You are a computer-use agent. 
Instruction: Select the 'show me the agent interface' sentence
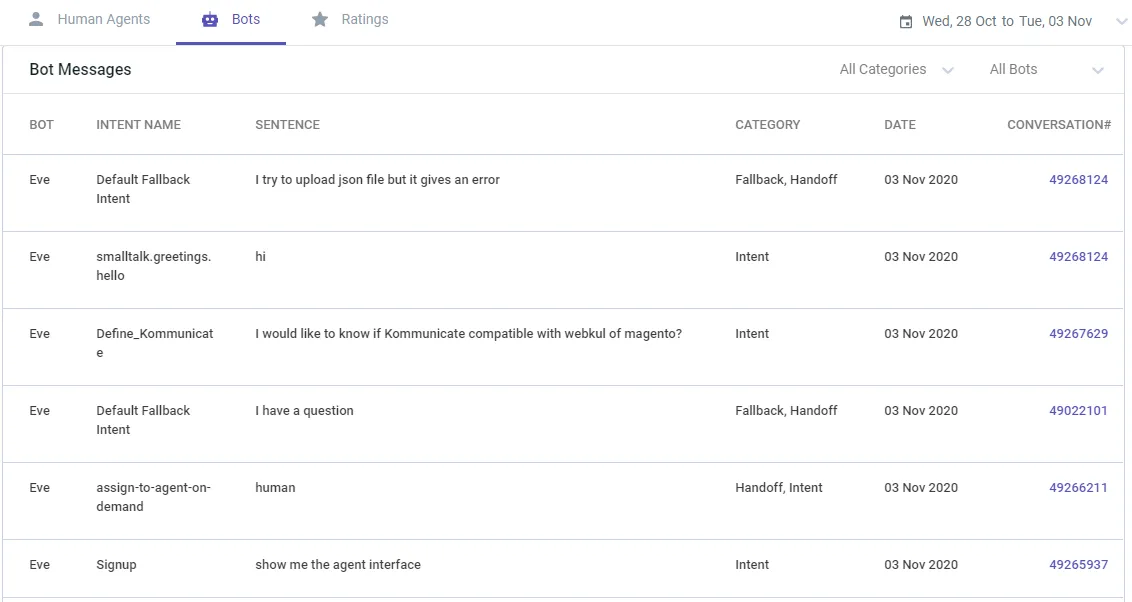point(338,565)
